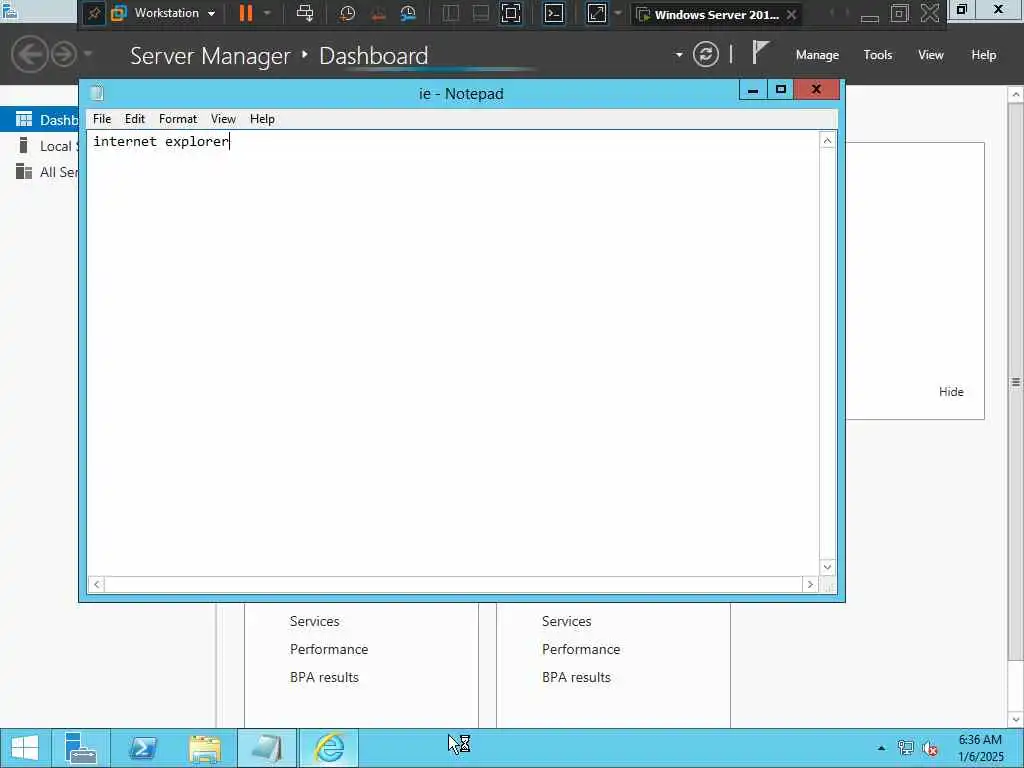Viewport: 1024px width, 768px height.
Task: Select Local Server in the sidebar
Action: tap(39, 146)
